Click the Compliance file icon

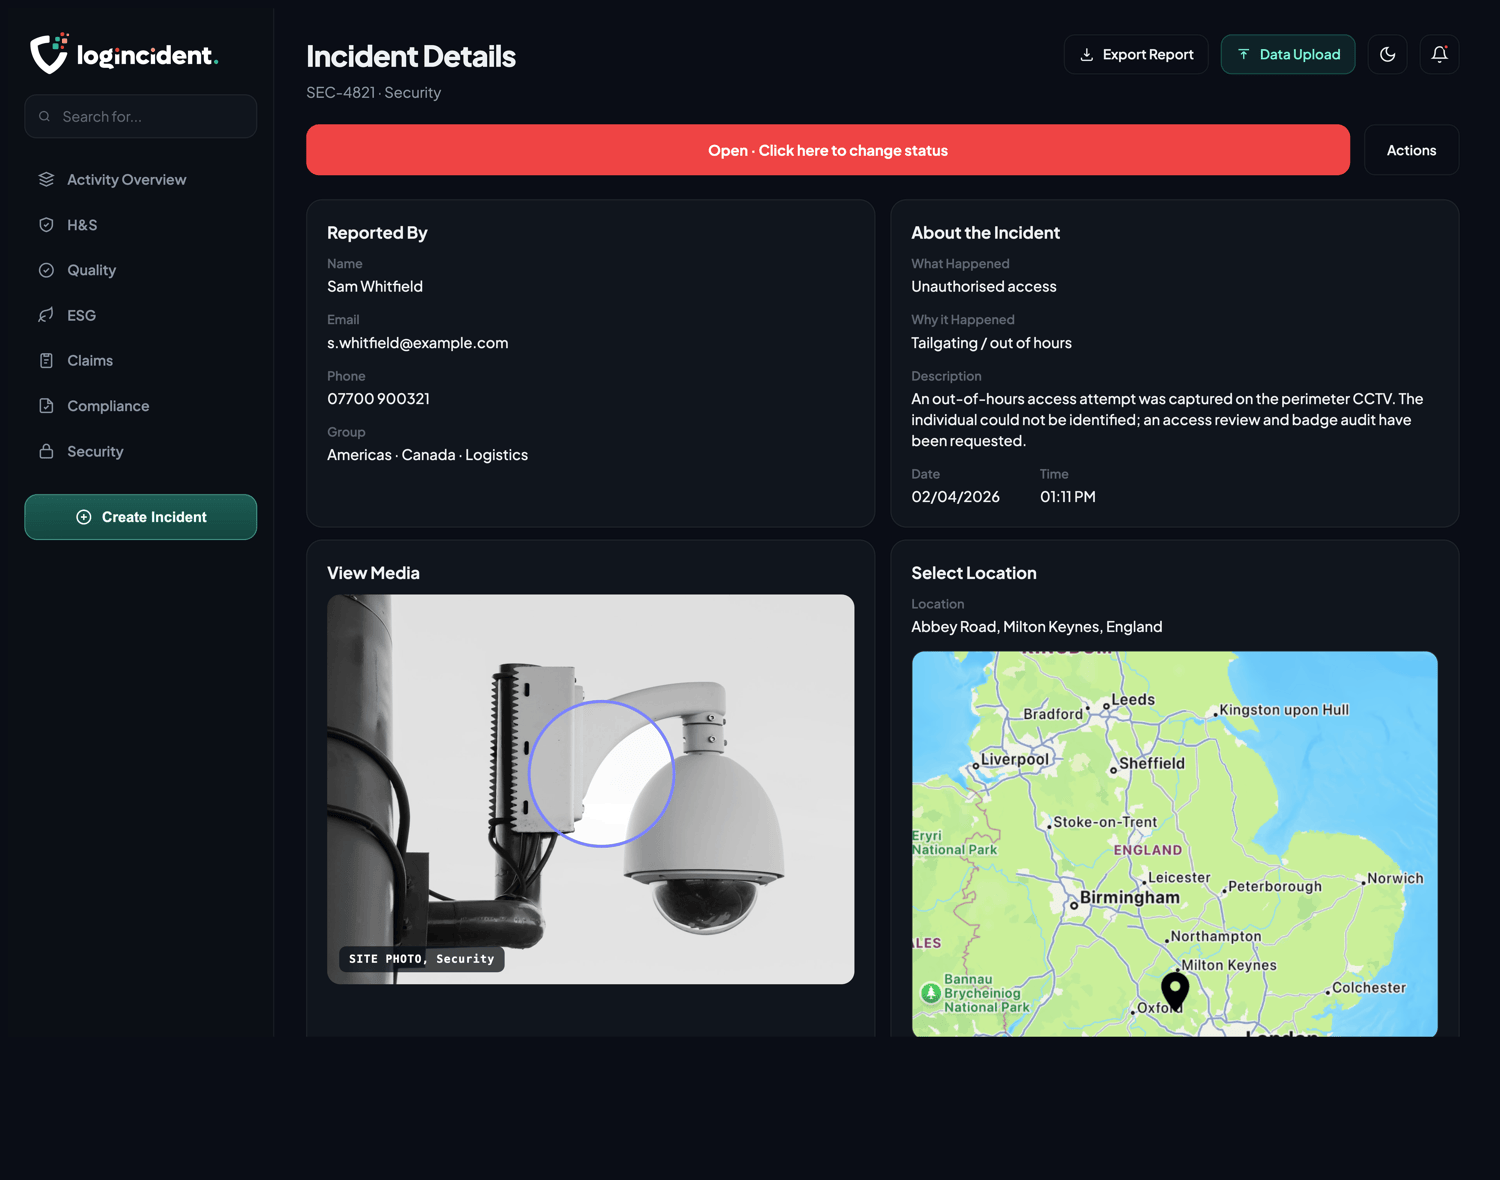pyautogui.click(x=46, y=406)
